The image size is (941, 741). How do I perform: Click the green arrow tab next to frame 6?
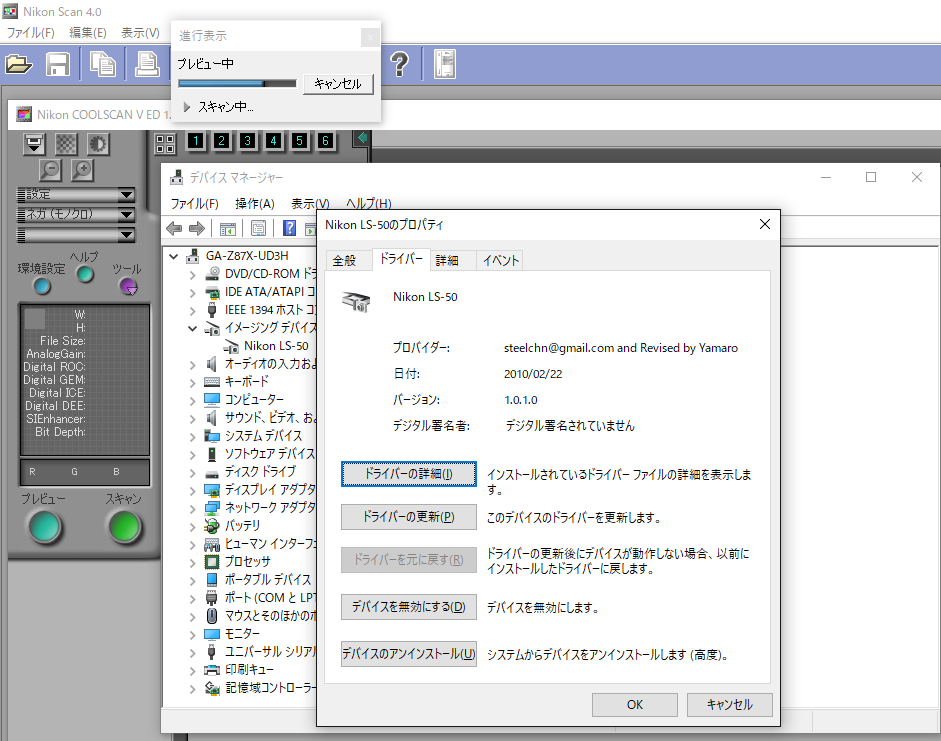click(362, 138)
